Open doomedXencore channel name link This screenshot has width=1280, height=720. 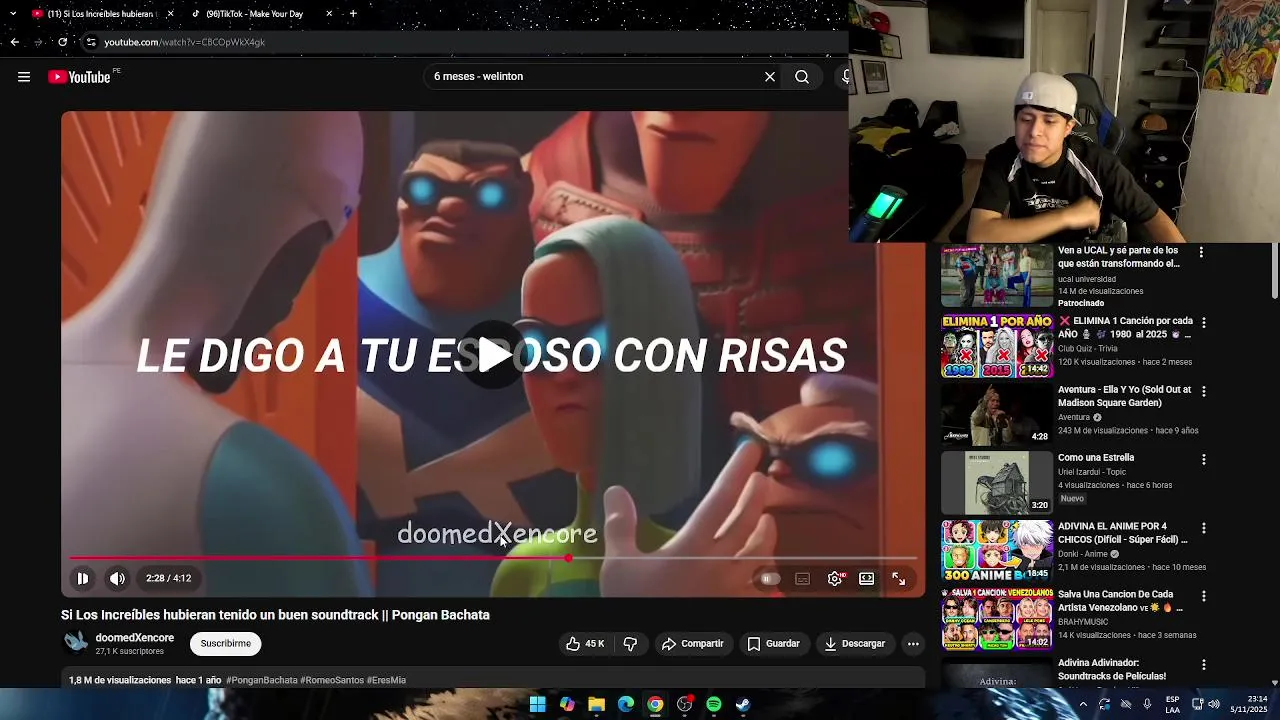(135, 638)
